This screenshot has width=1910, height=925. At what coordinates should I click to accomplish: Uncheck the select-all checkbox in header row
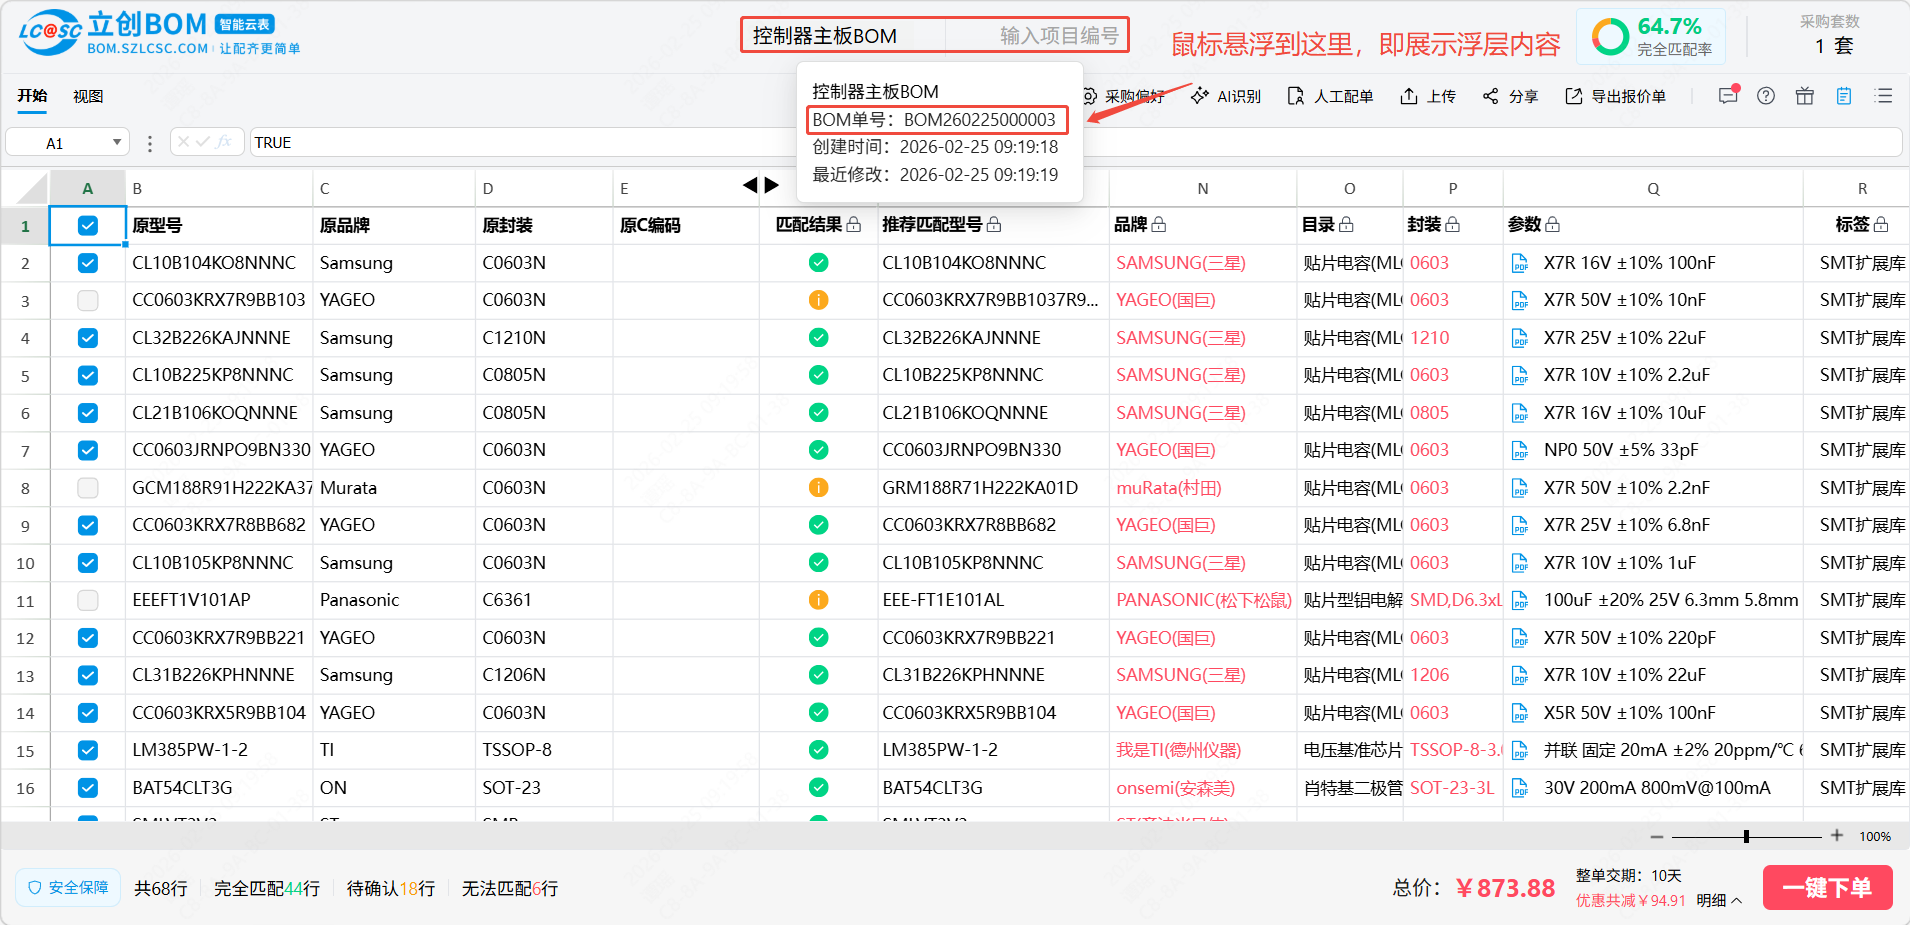pos(88,226)
